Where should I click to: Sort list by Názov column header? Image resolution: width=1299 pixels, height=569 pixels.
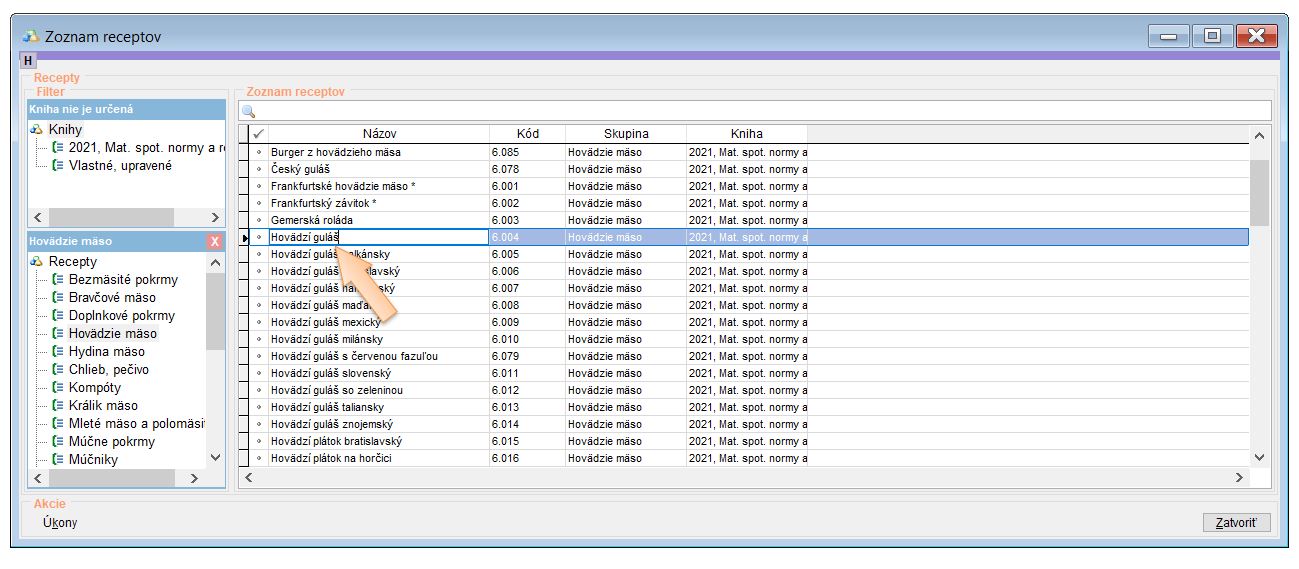pyautogui.click(x=379, y=134)
